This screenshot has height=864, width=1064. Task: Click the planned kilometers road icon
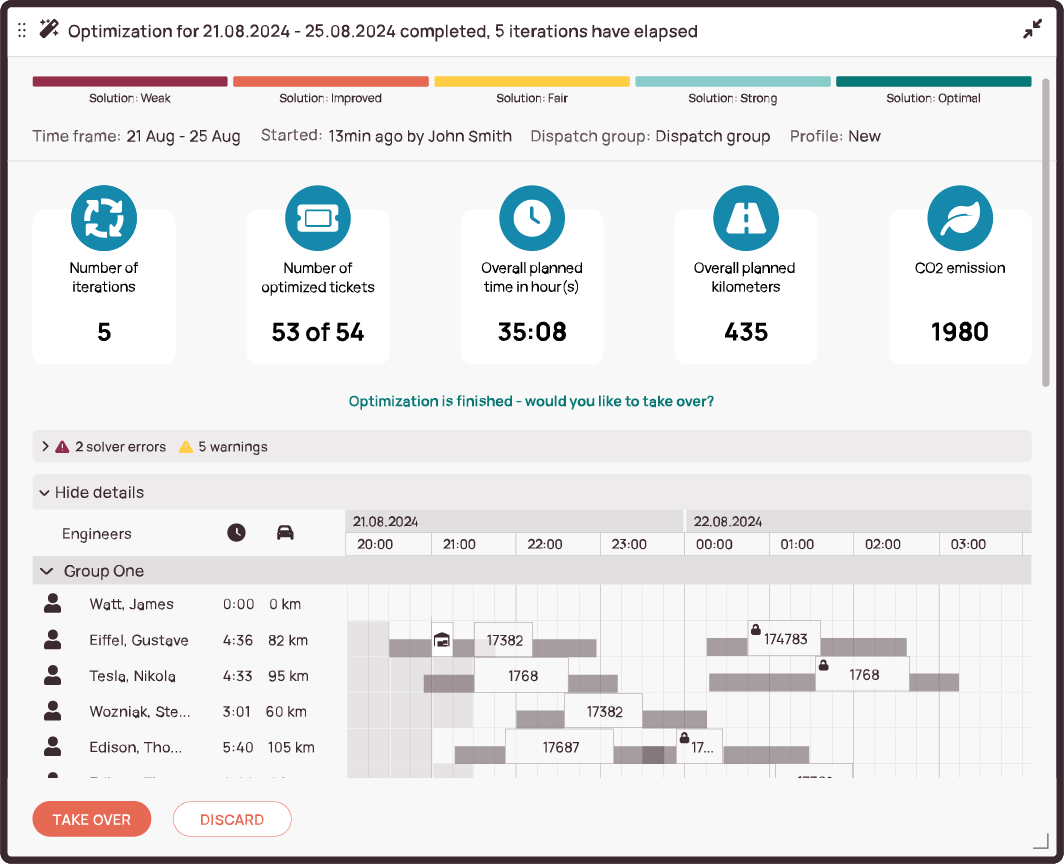pos(746,218)
